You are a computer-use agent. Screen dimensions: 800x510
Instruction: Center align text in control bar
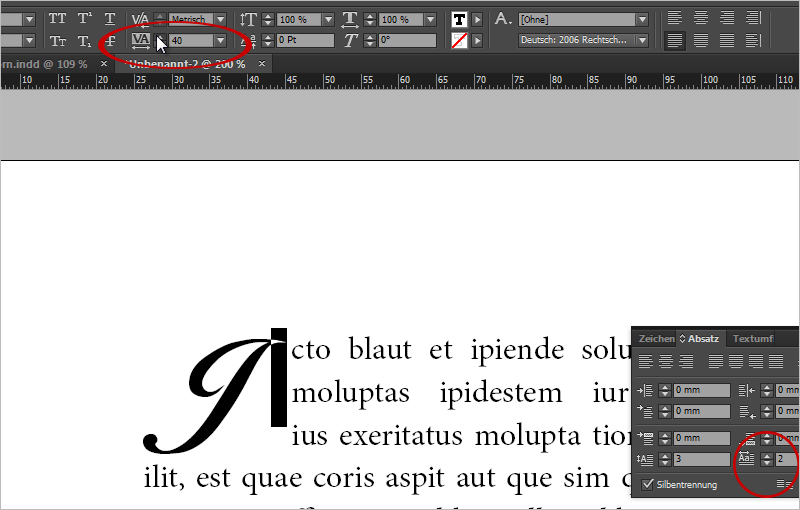(701, 18)
